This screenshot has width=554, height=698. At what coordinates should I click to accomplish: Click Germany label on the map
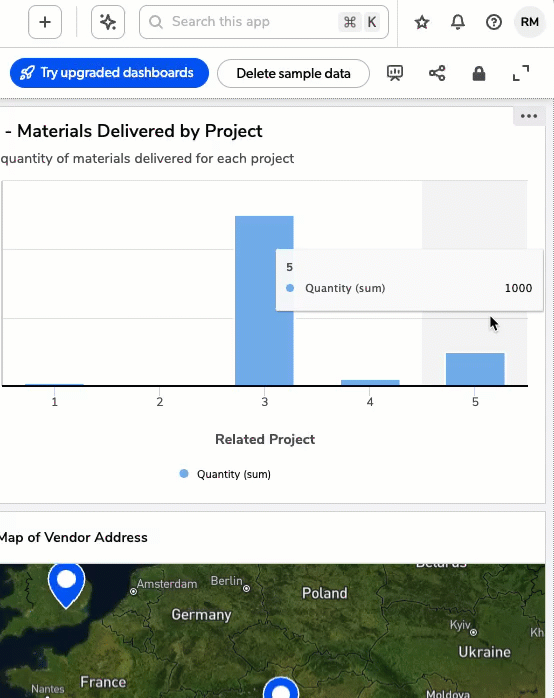202,615
